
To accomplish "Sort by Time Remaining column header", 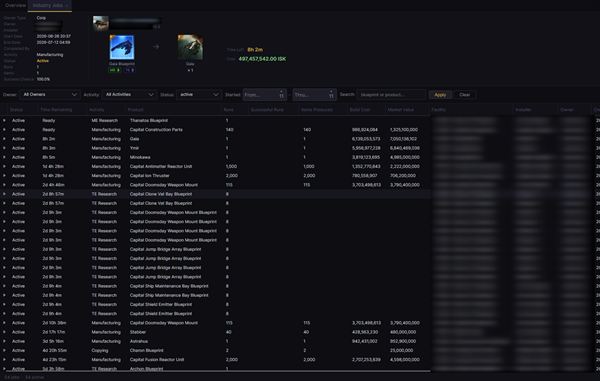I will pyautogui.click(x=56, y=110).
